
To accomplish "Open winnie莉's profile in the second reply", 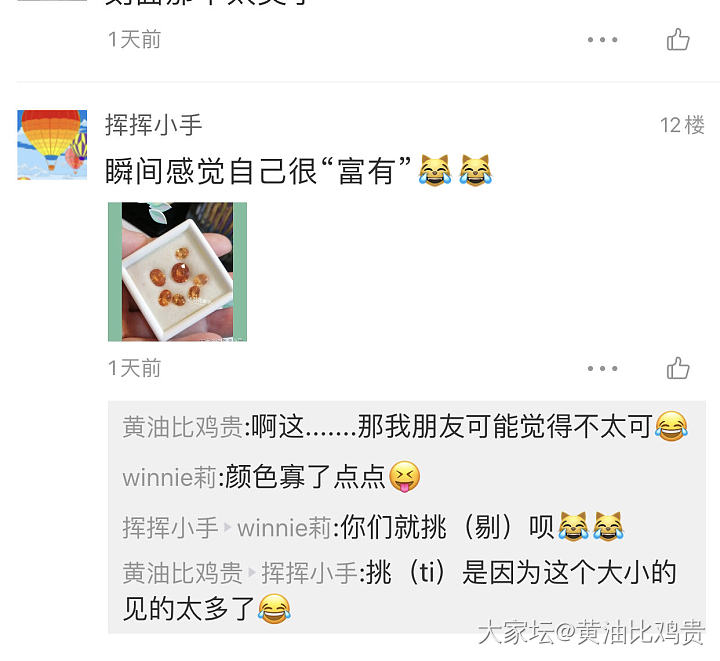I will 169,476.
